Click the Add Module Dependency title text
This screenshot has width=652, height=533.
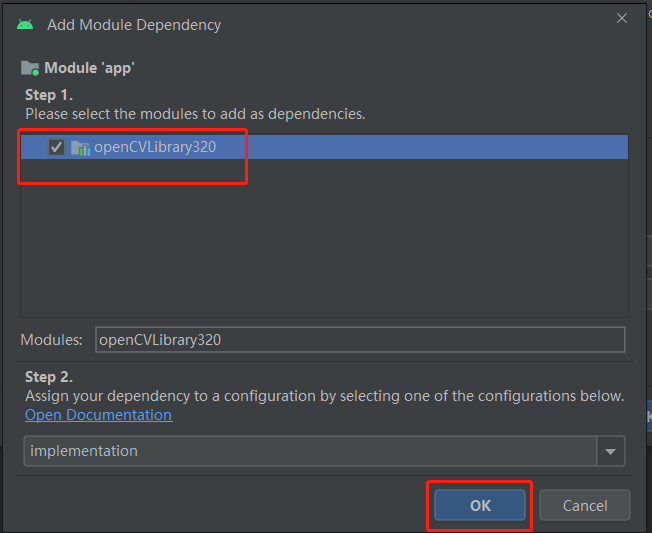tap(134, 24)
